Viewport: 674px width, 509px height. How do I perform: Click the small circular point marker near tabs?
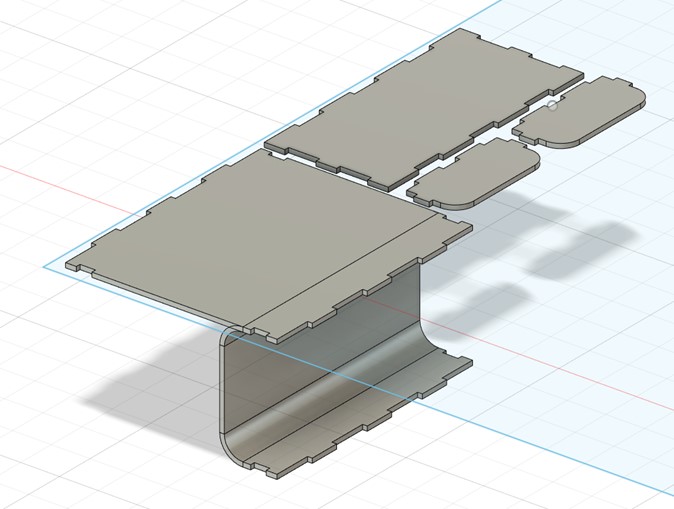tap(553, 104)
